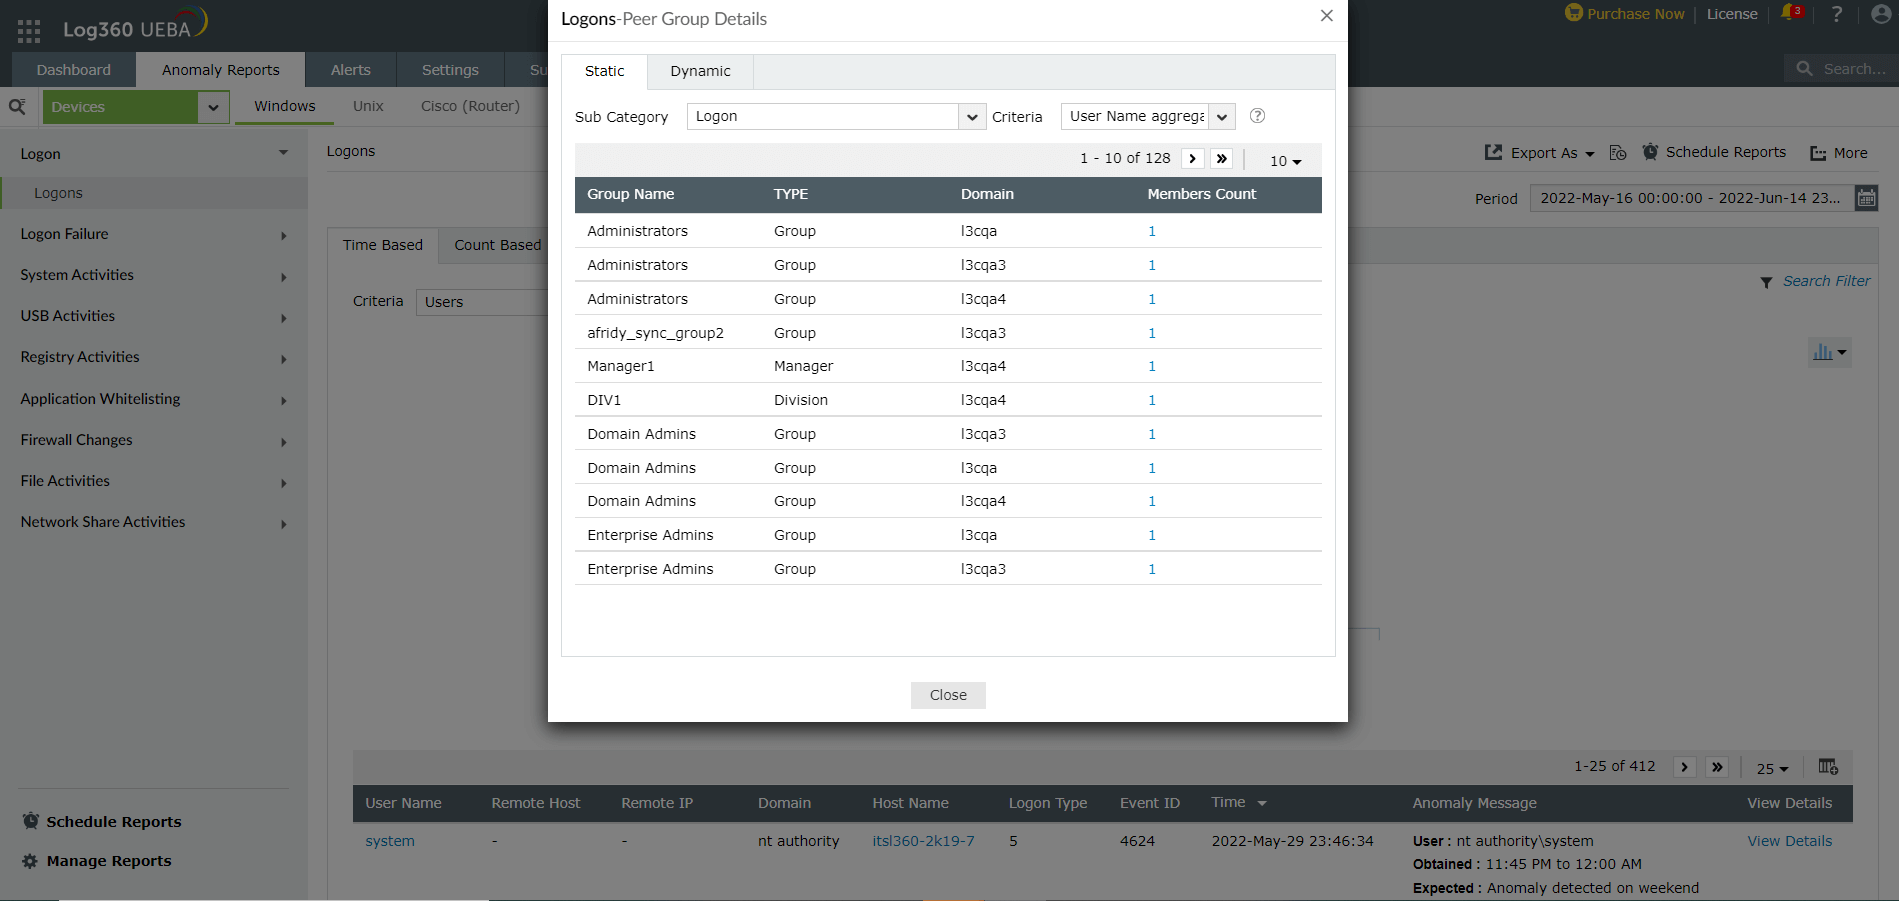This screenshot has height=901, width=1899.
Task: Select Logons item in sidebar
Action: coord(154,193)
